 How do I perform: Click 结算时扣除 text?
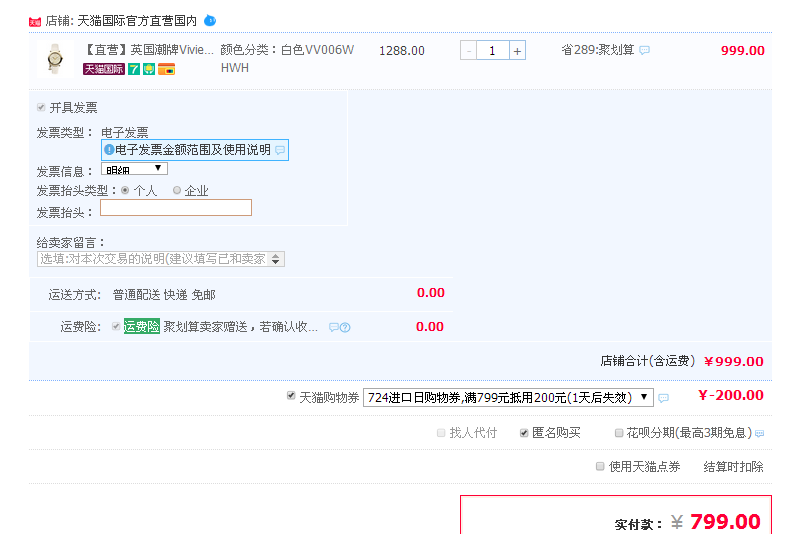(733, 466)
